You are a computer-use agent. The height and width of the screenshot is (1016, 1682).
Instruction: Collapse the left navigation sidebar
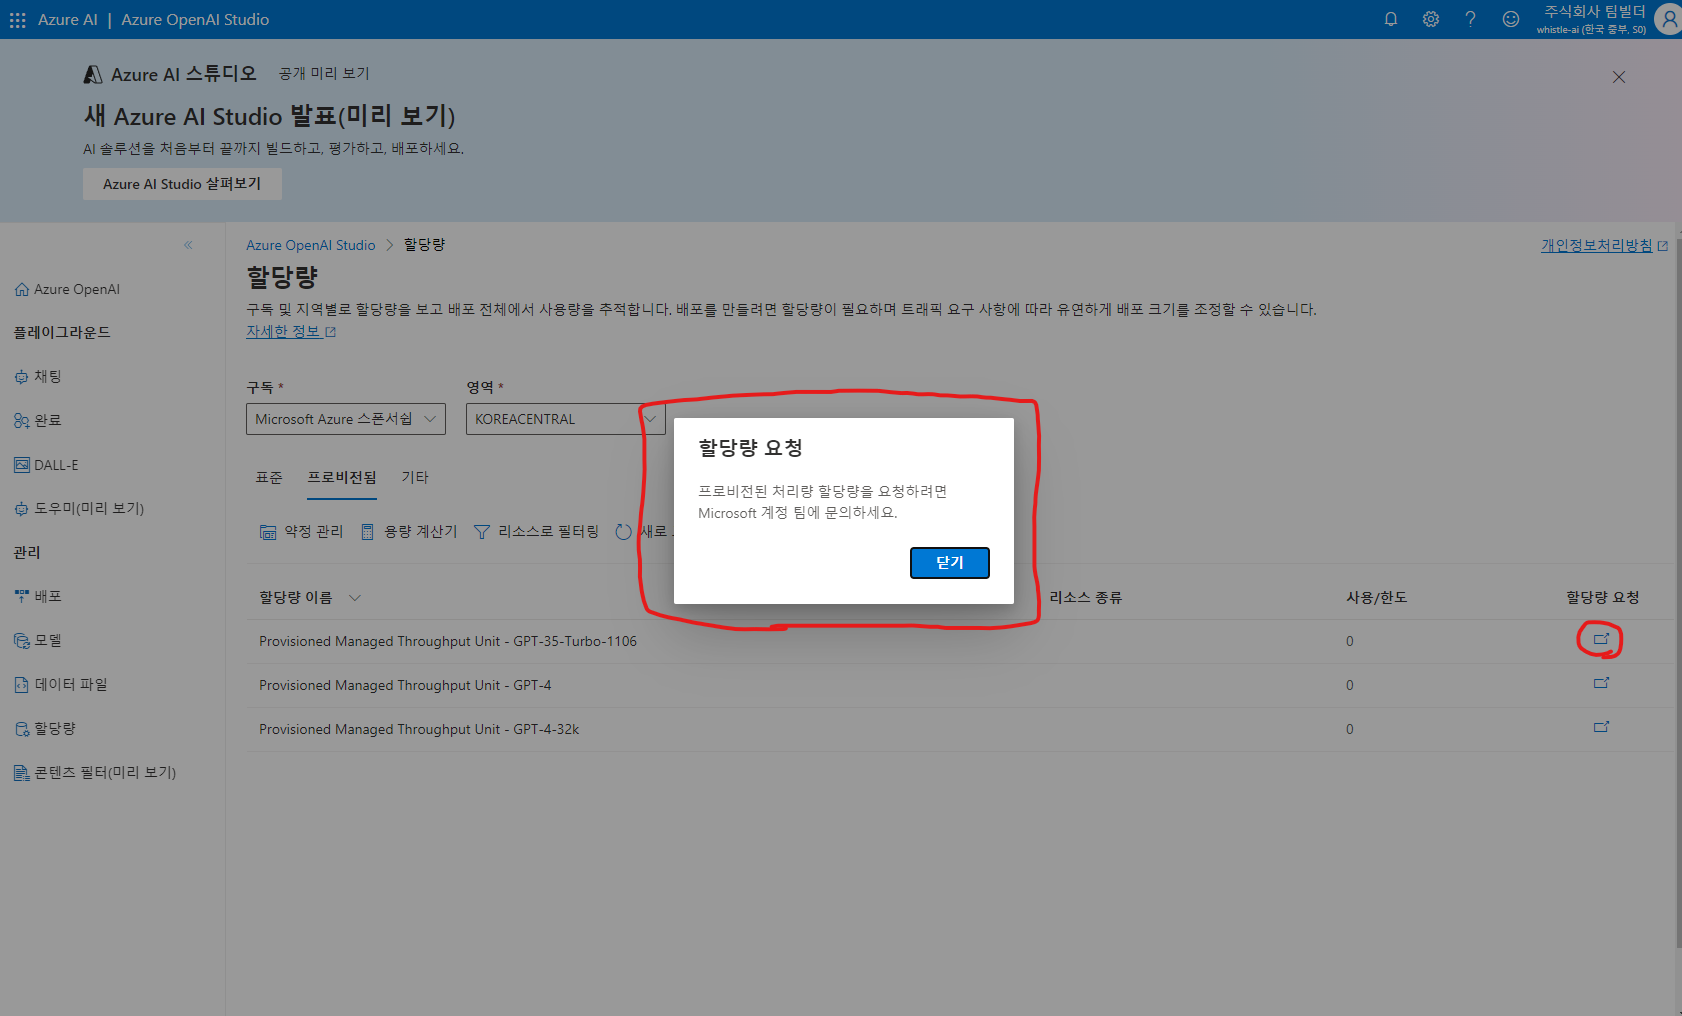point(188,245)
